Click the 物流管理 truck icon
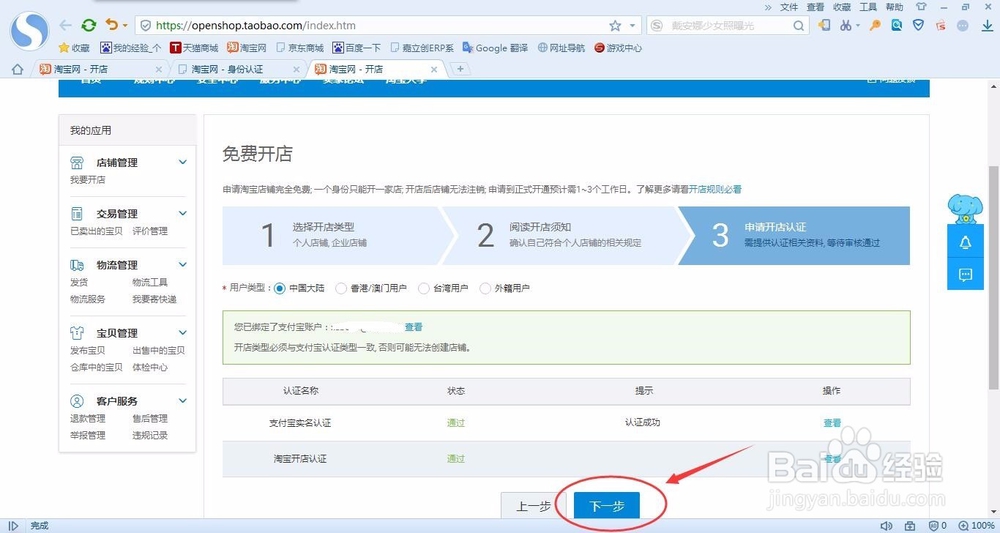 click(x=77, y=265)
